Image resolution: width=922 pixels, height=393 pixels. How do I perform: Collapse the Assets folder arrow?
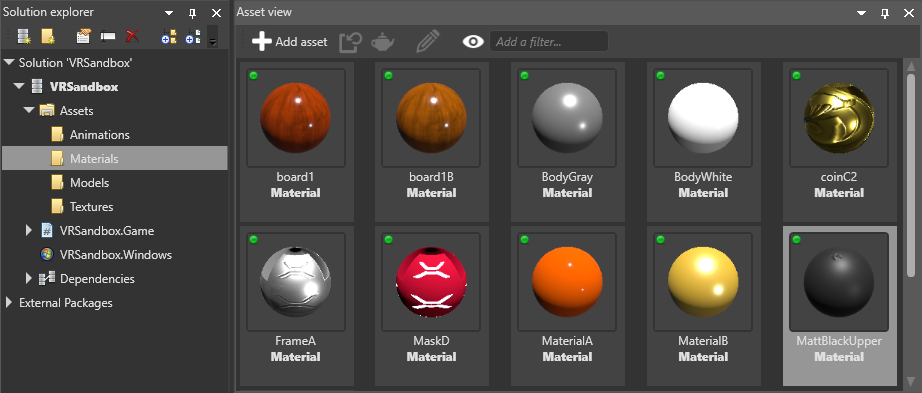click(x=29, y=111)
